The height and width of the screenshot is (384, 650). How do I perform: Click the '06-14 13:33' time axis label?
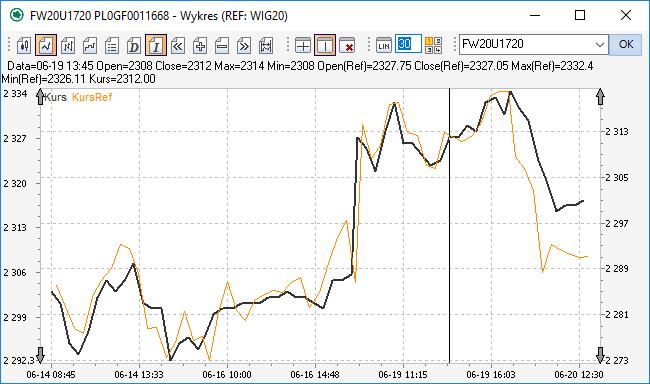pos(139,374)
